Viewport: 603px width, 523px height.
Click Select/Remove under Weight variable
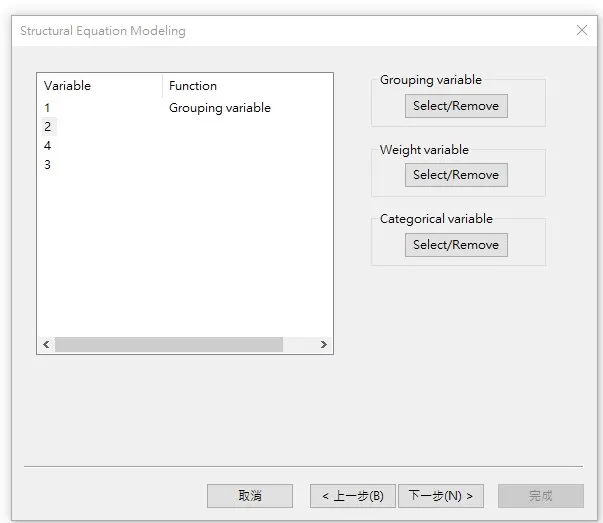pos(456,175)
